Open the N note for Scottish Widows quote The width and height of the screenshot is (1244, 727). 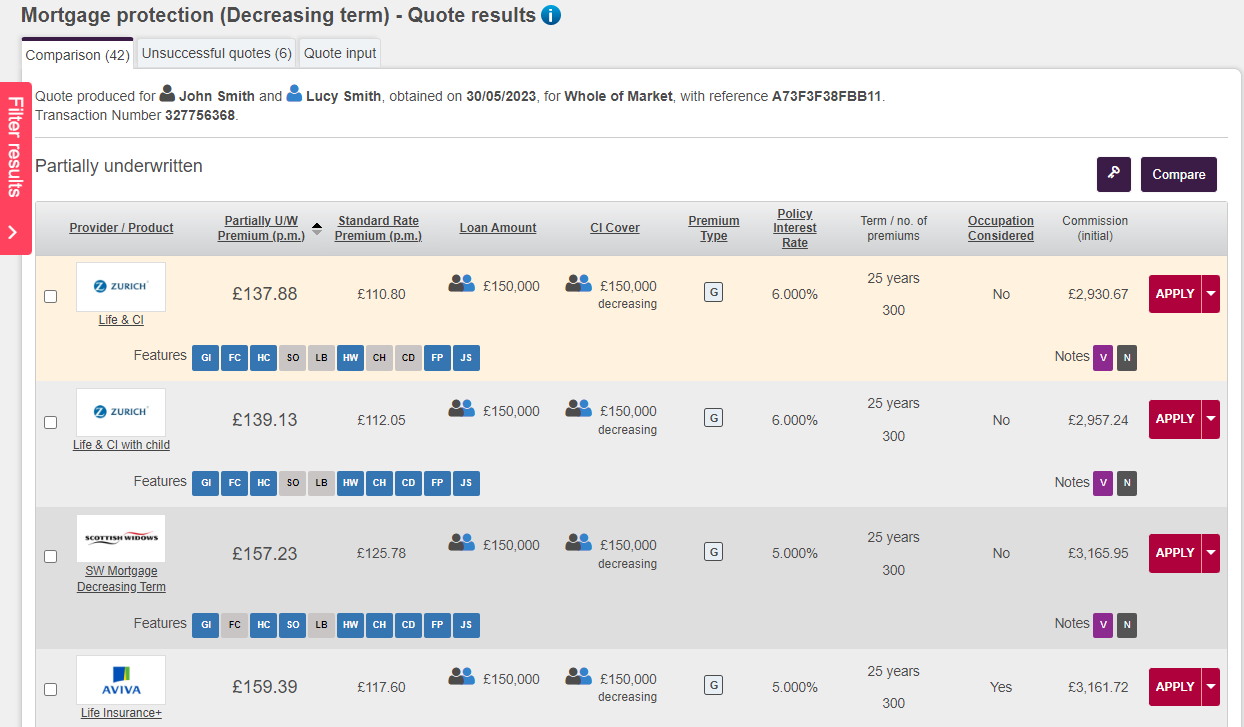tap(1127, 626)
